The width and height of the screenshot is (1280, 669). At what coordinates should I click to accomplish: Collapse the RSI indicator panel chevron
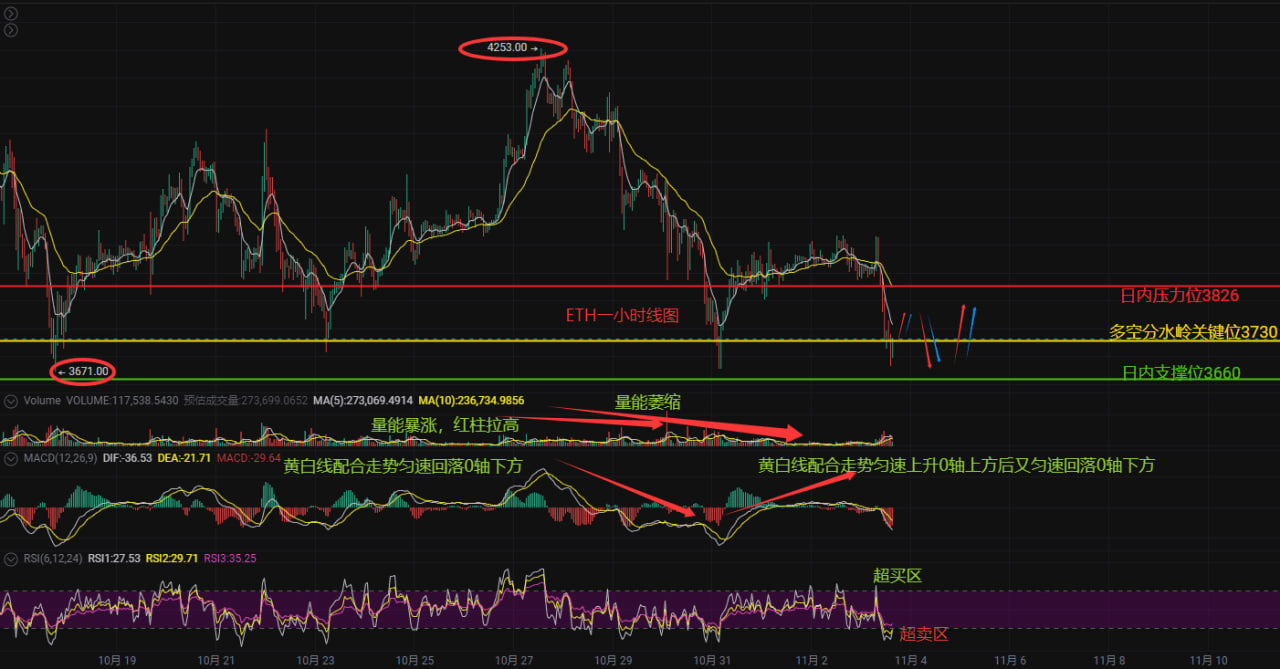[11, 558]
